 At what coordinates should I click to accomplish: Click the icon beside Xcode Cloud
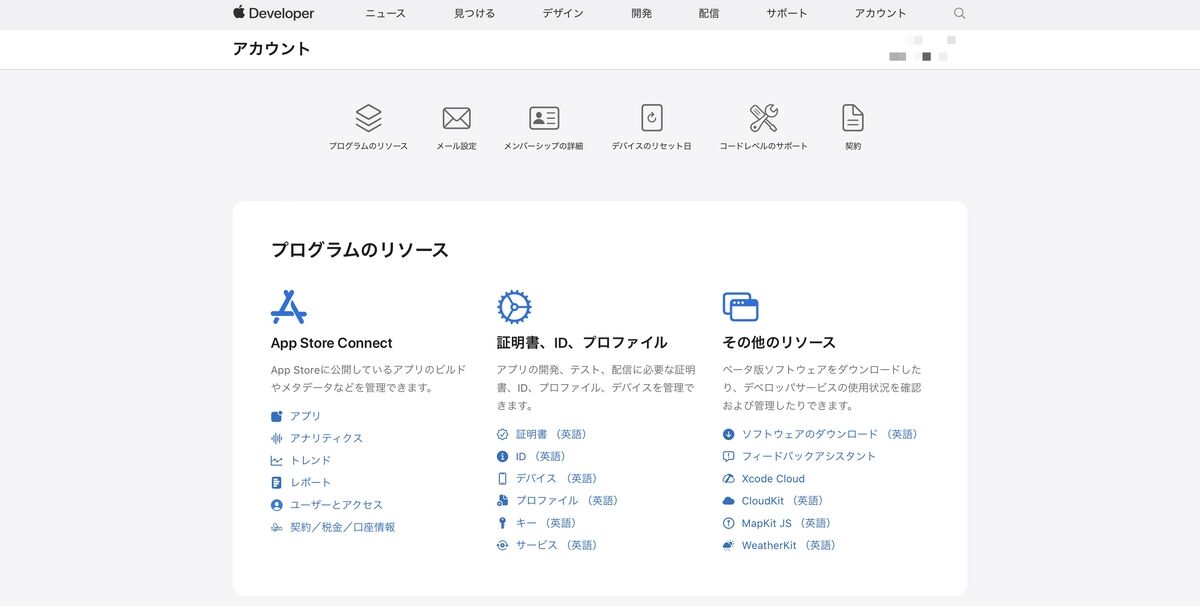(729, 478)
